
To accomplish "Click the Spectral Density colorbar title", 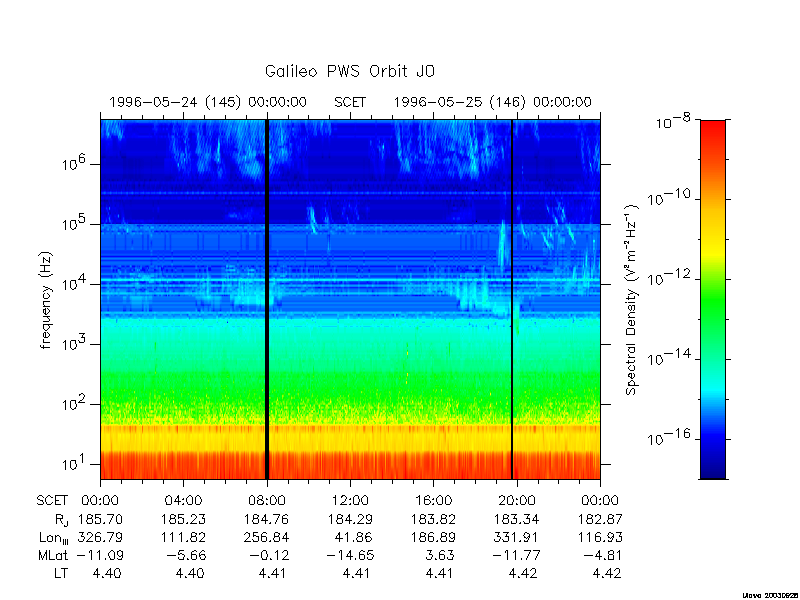I will click(632, 300).
